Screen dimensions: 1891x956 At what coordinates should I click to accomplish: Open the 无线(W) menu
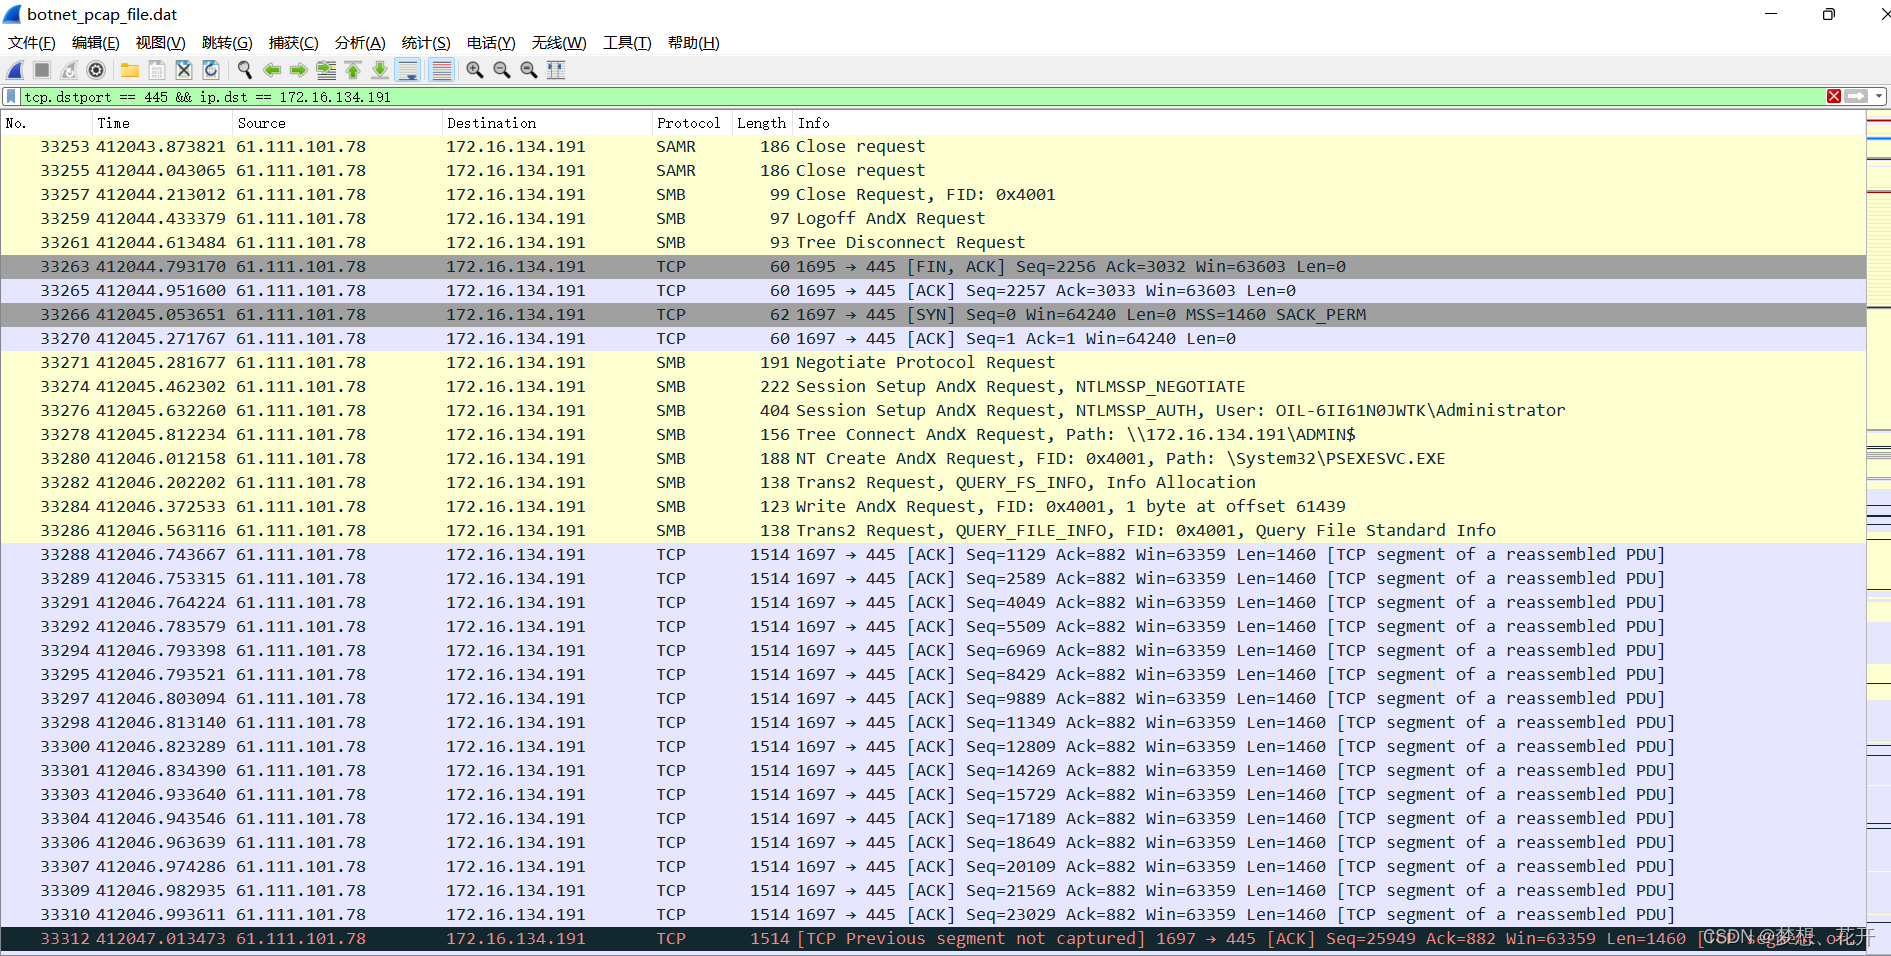click(x=559, y=42)
